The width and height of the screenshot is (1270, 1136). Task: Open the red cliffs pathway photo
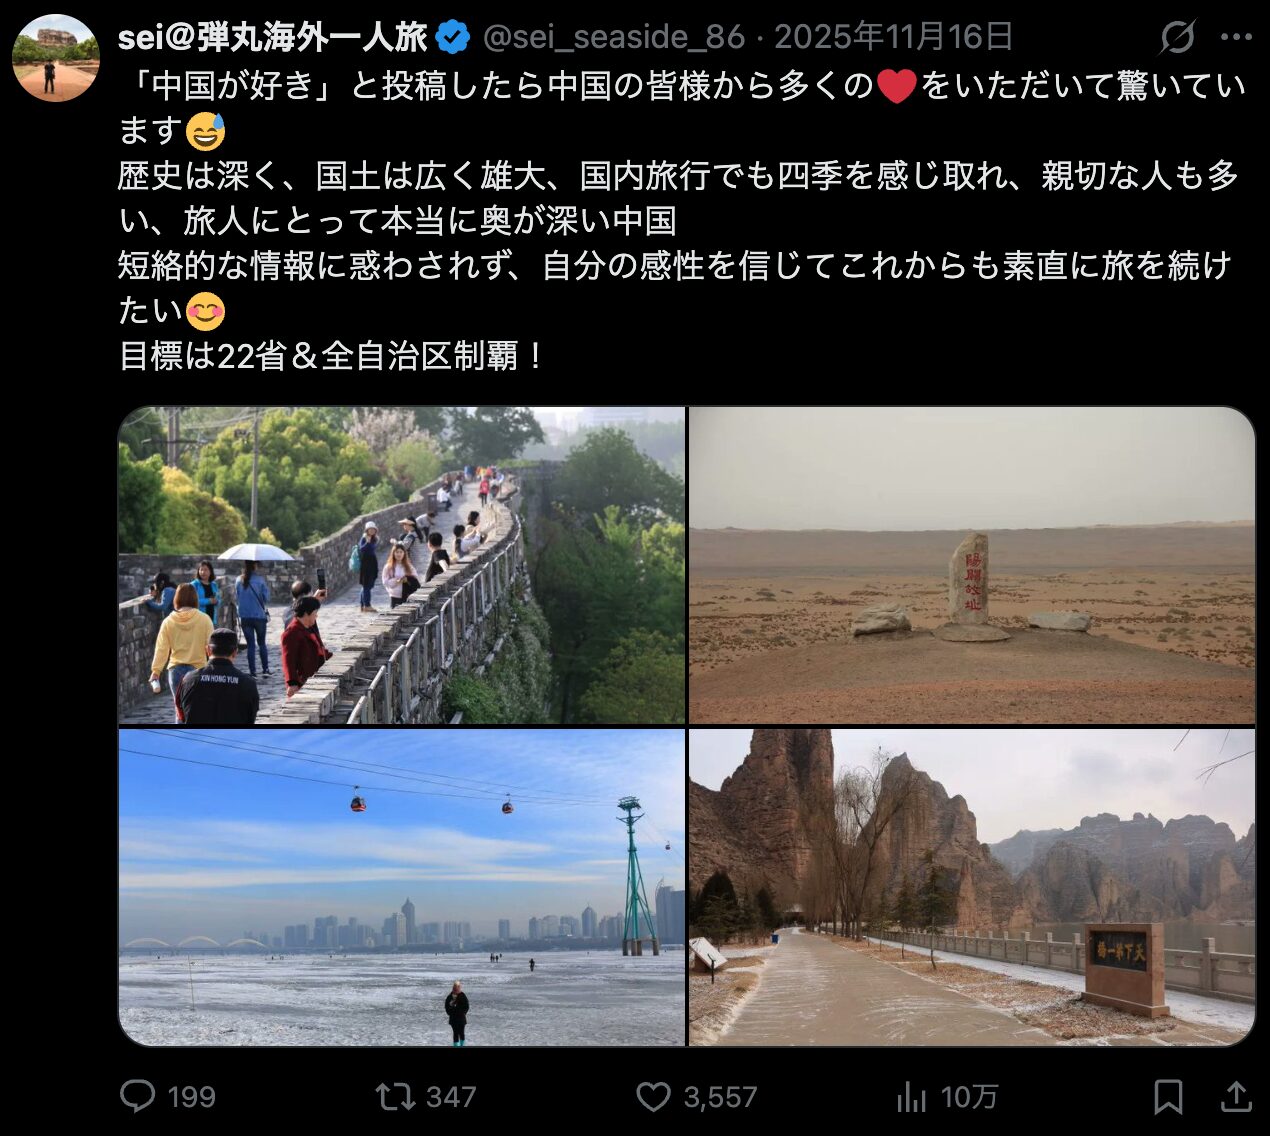(972, 888)
